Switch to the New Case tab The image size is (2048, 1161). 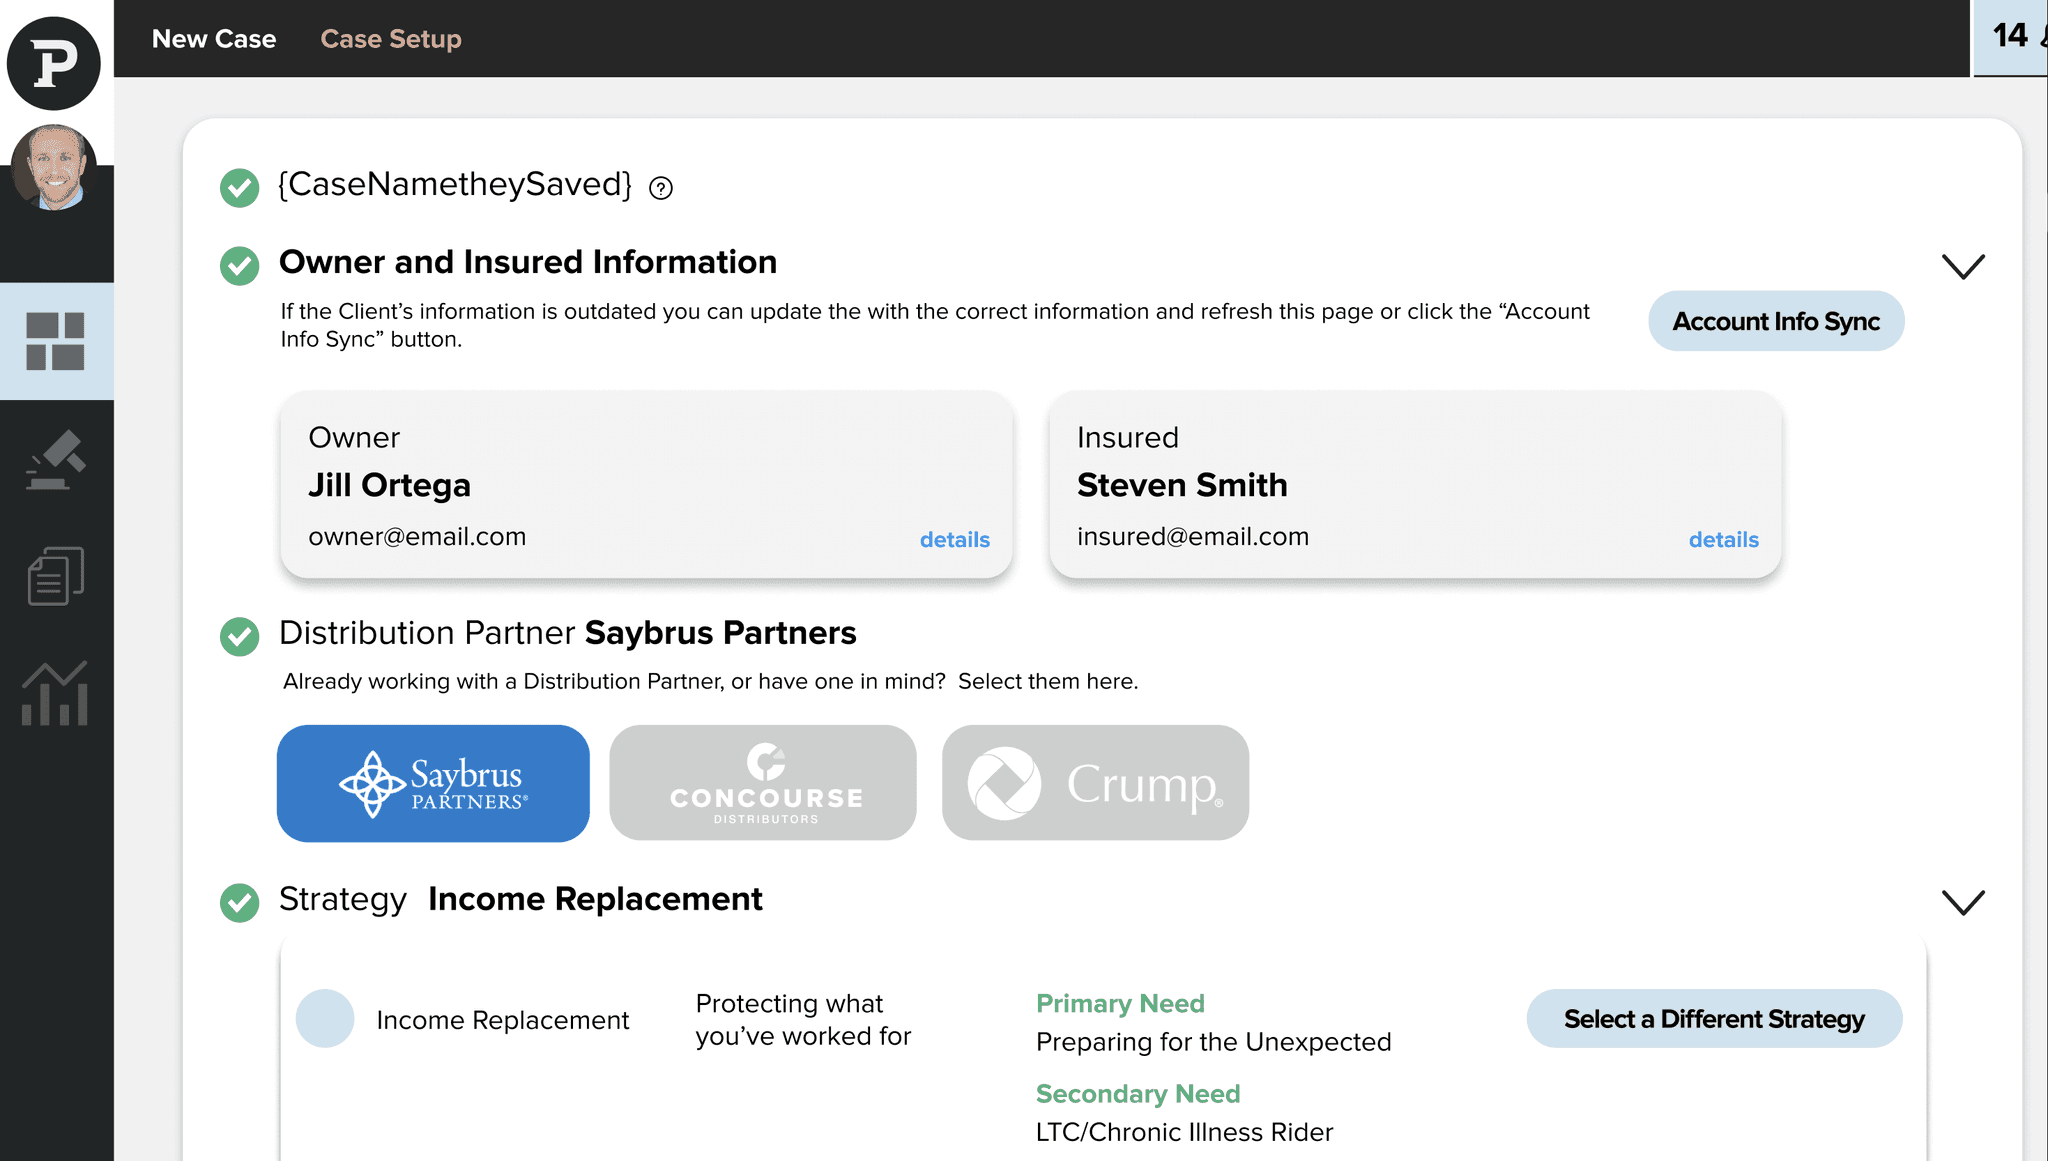pyautogui.click(x=214, y=39)
